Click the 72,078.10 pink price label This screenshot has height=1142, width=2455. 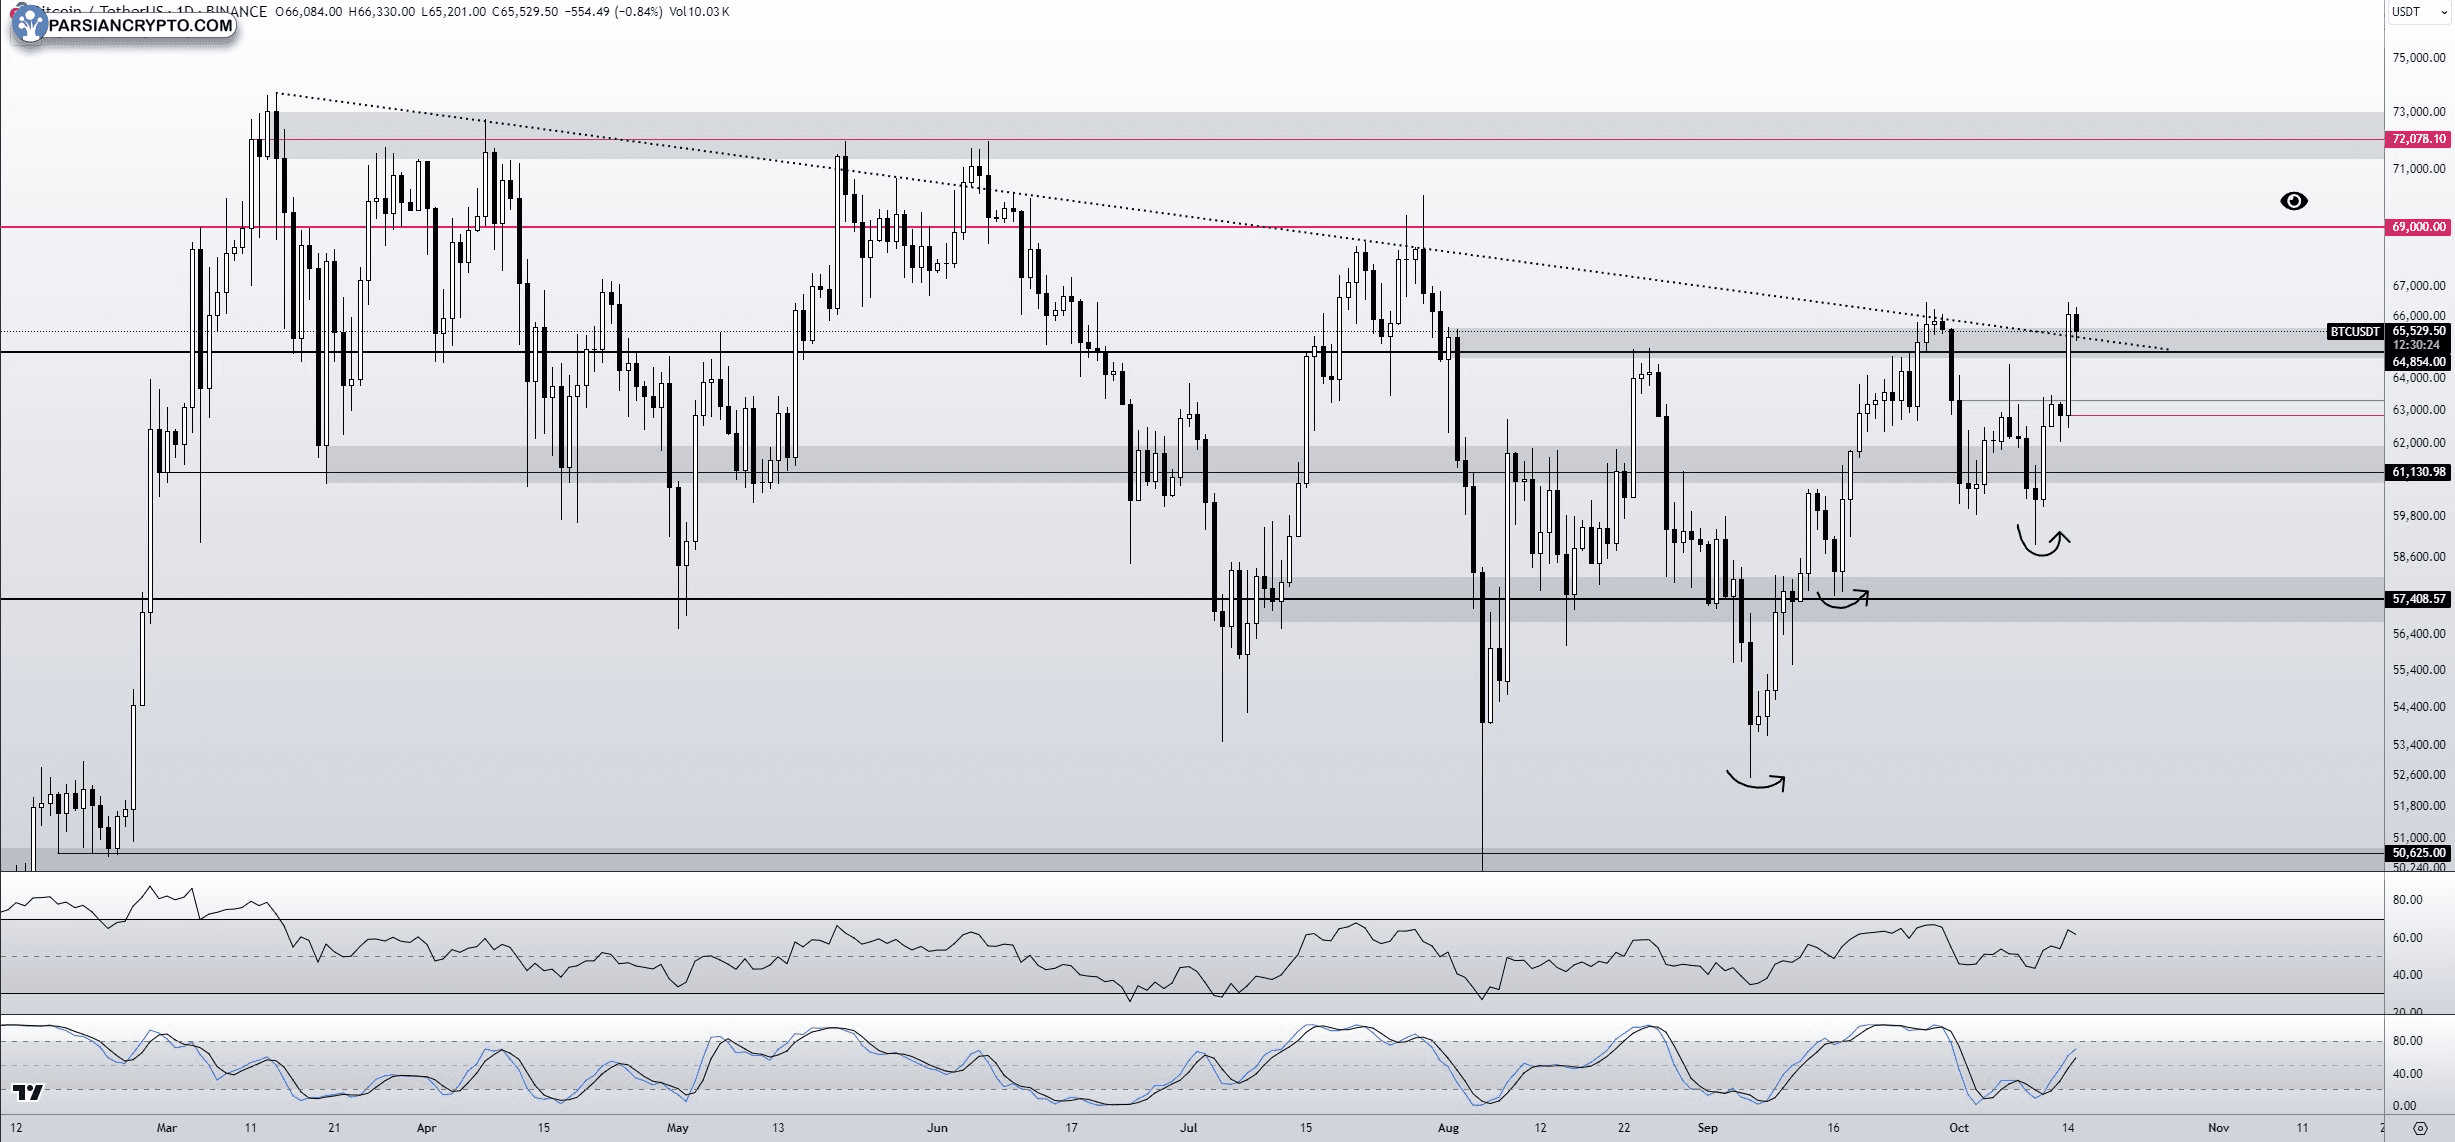(2419, 139)
